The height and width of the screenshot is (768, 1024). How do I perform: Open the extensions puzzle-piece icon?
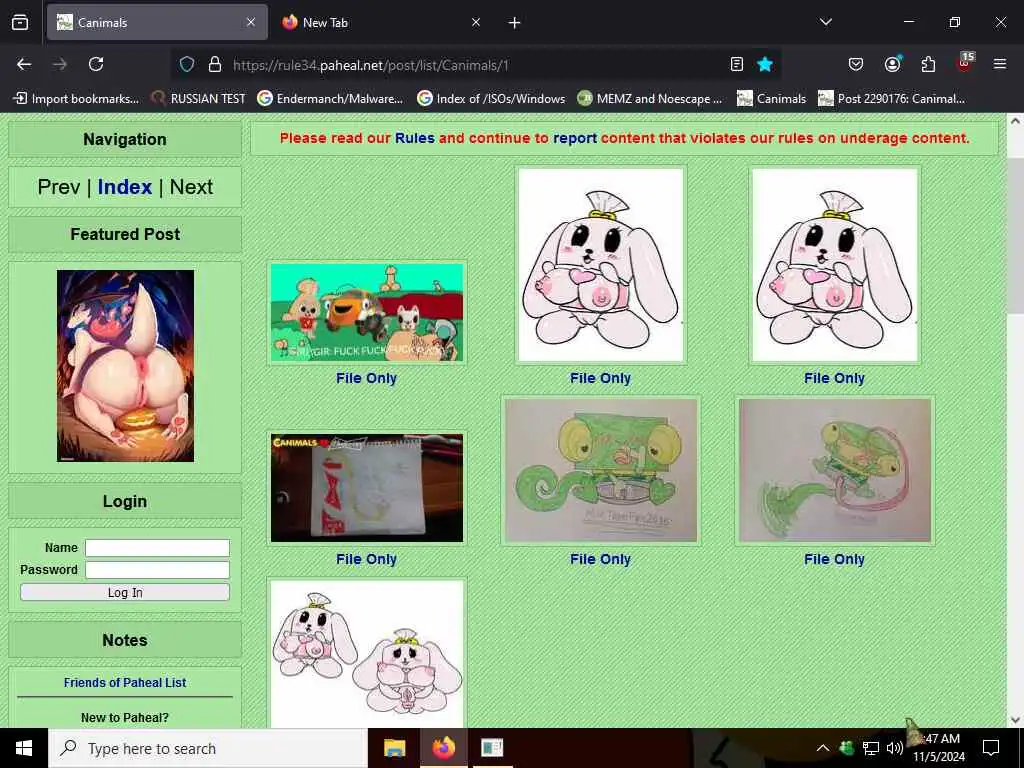928,64
